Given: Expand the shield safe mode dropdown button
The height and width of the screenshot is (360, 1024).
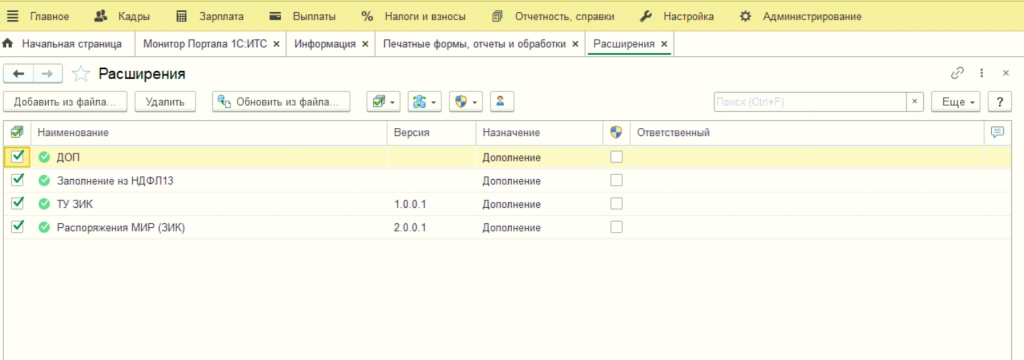Looking at the screenshot, I should (x=466, y=101).
